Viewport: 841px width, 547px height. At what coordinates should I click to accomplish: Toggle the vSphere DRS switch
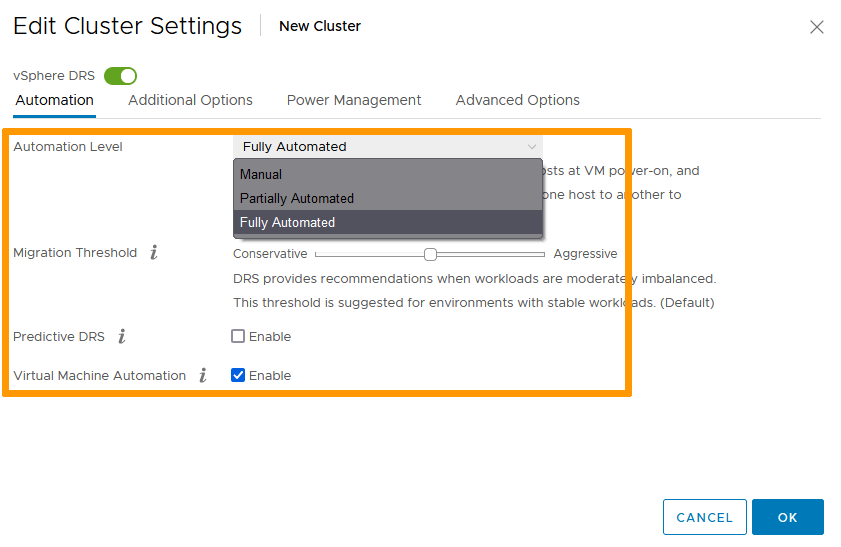click(x=120, y=76)
